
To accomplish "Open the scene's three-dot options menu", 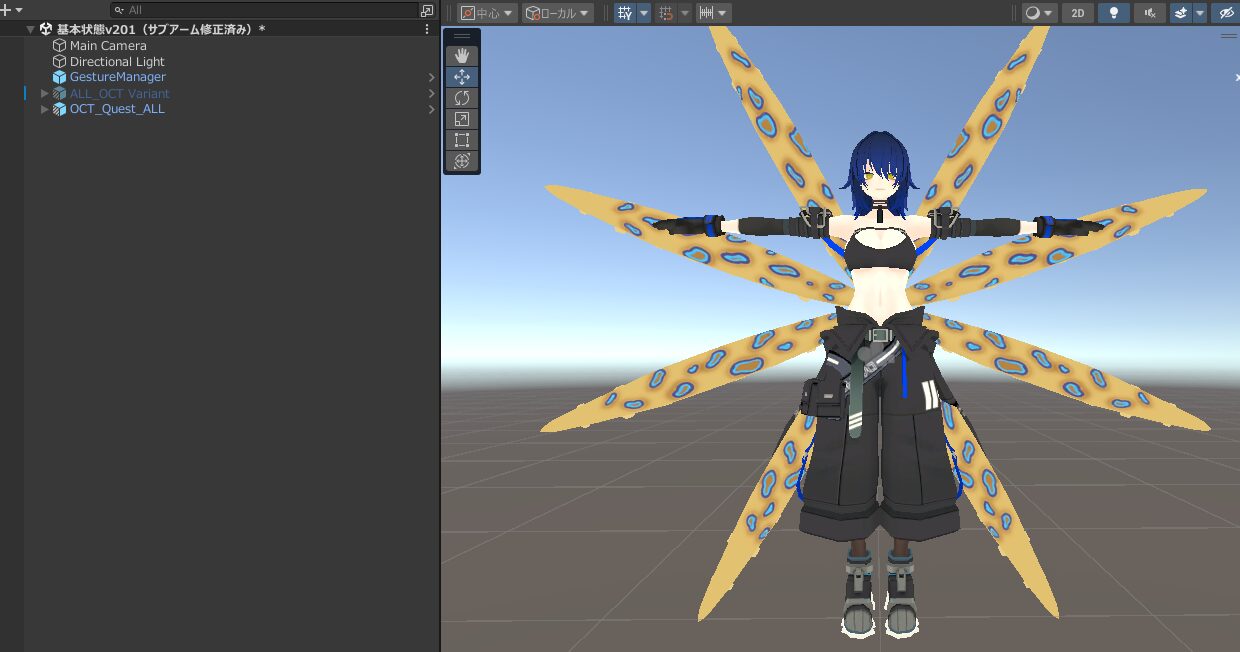I will 427,29.
